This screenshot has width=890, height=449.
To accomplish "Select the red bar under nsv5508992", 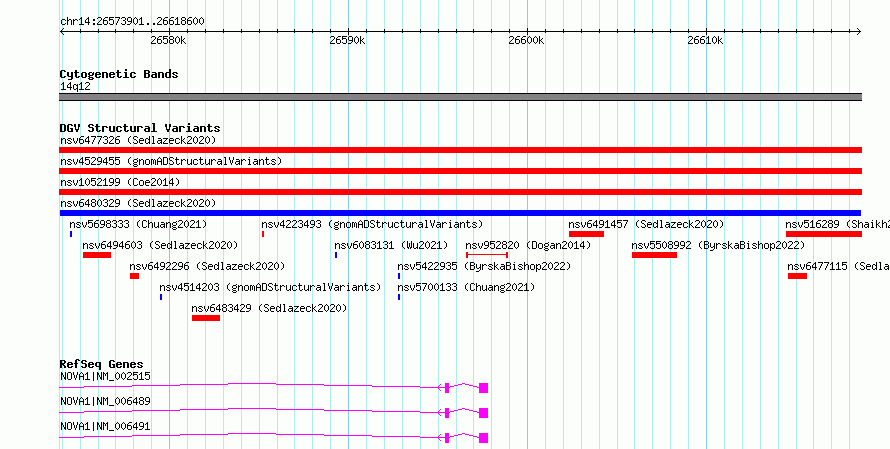I will [x=654, y=255].
